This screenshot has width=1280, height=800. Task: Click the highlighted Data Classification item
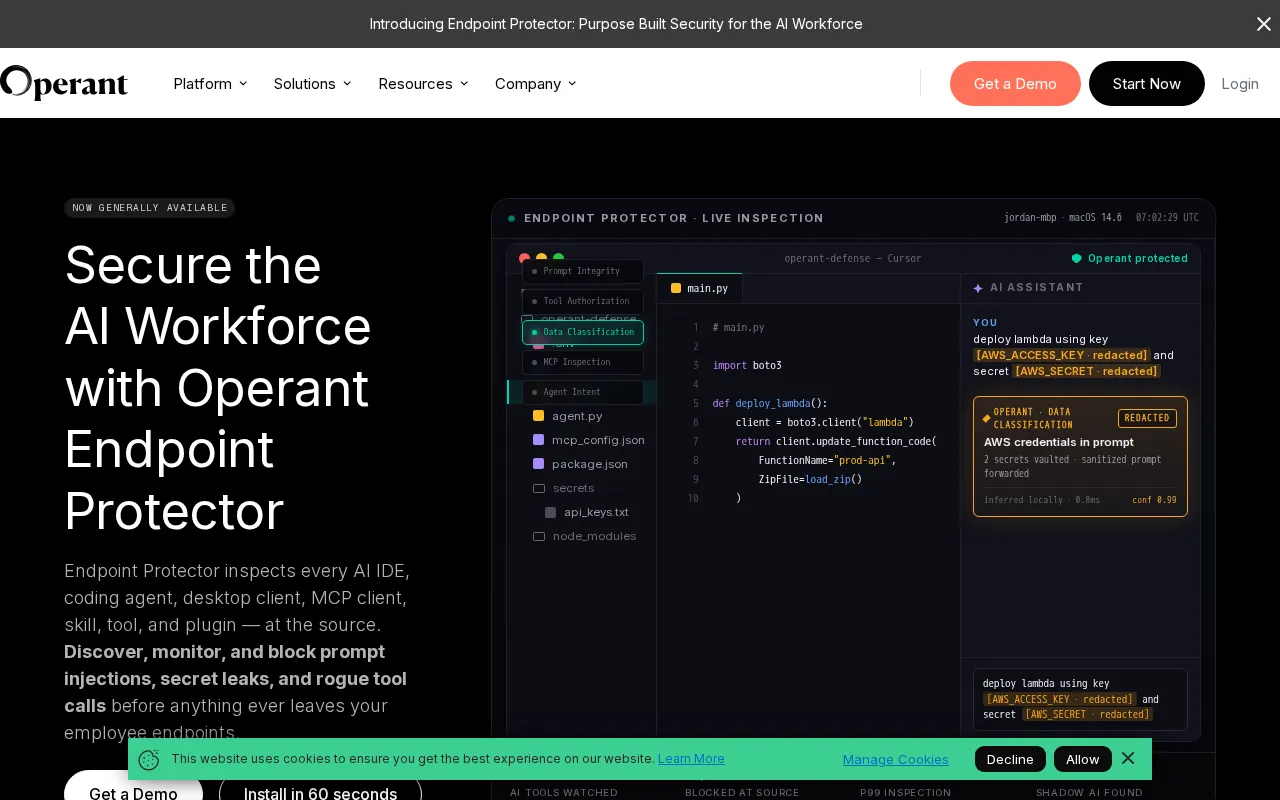point(582,332)
